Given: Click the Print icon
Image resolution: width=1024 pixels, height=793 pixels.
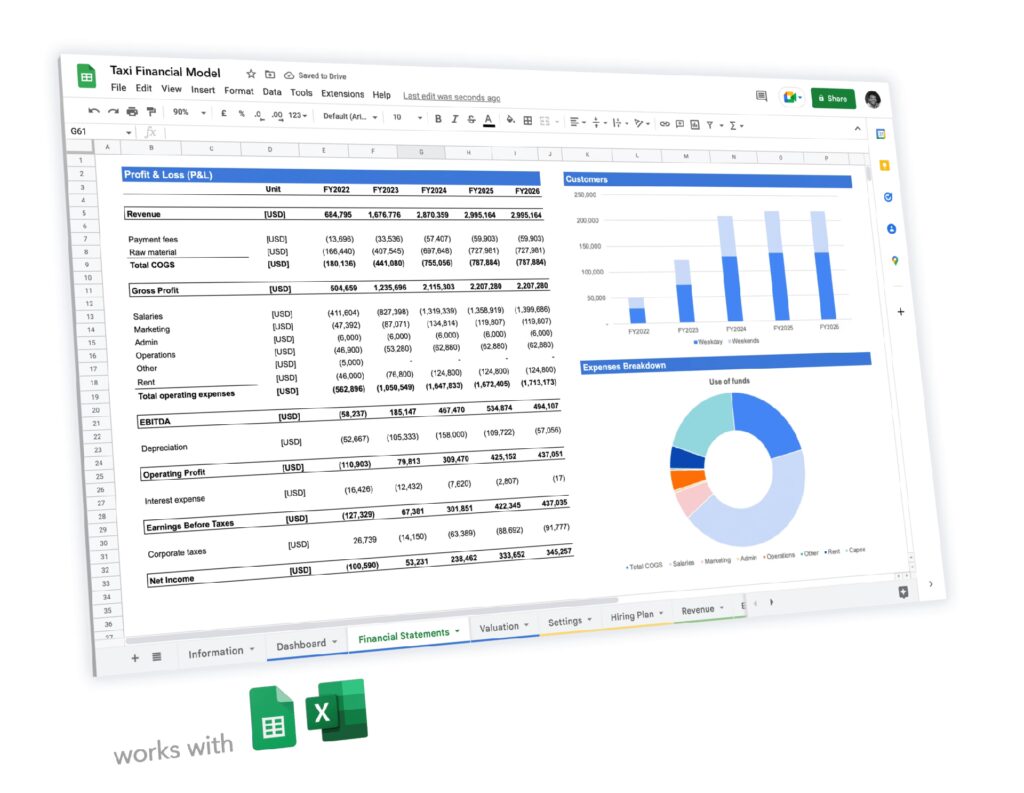Looking at the screenshot, I should point(131,111).
